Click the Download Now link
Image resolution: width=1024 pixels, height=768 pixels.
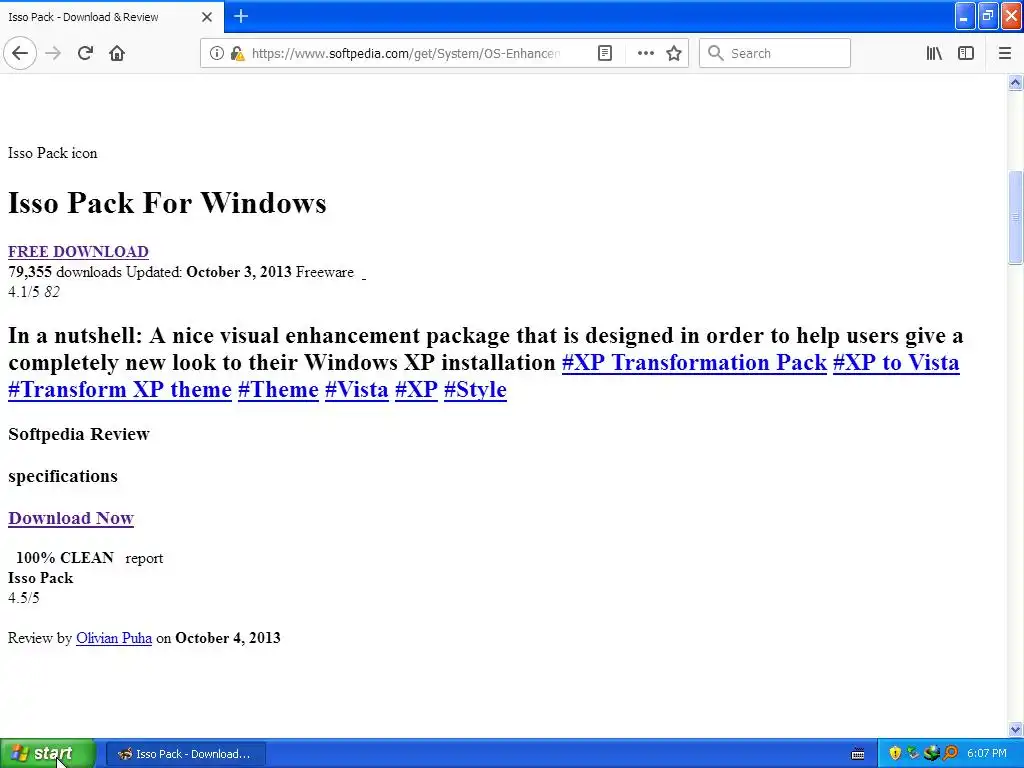tap(71, 518)
